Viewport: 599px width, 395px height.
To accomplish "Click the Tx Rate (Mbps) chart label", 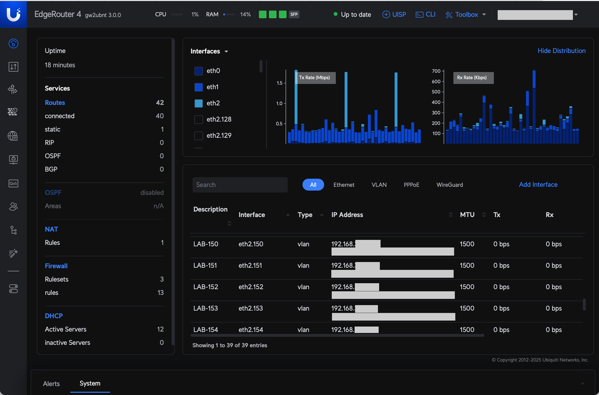I will coord(315,78).
